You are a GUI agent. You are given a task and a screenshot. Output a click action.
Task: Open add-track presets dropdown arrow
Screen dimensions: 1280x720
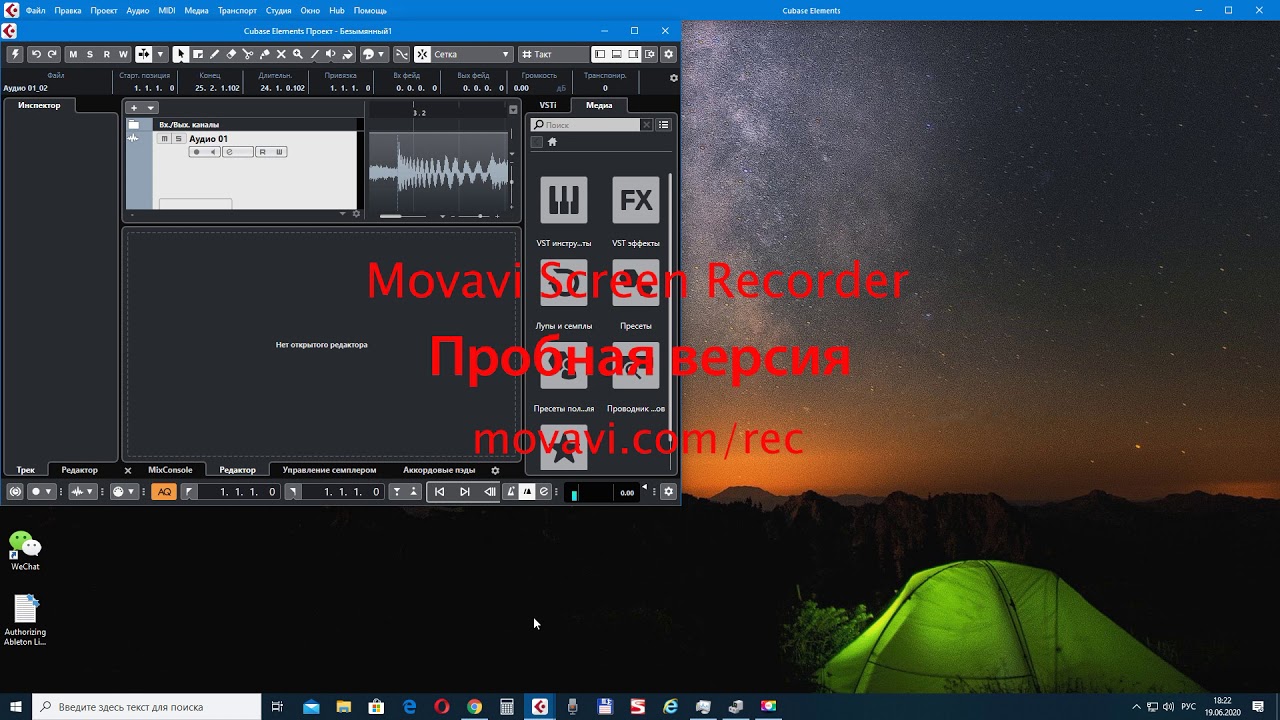coord(151,108)
